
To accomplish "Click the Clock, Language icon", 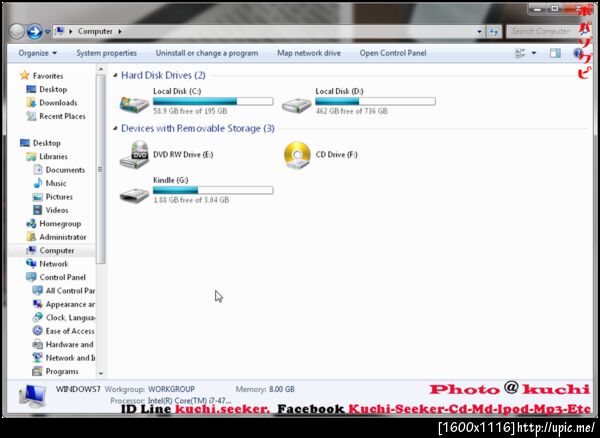I will pos(38,318).
